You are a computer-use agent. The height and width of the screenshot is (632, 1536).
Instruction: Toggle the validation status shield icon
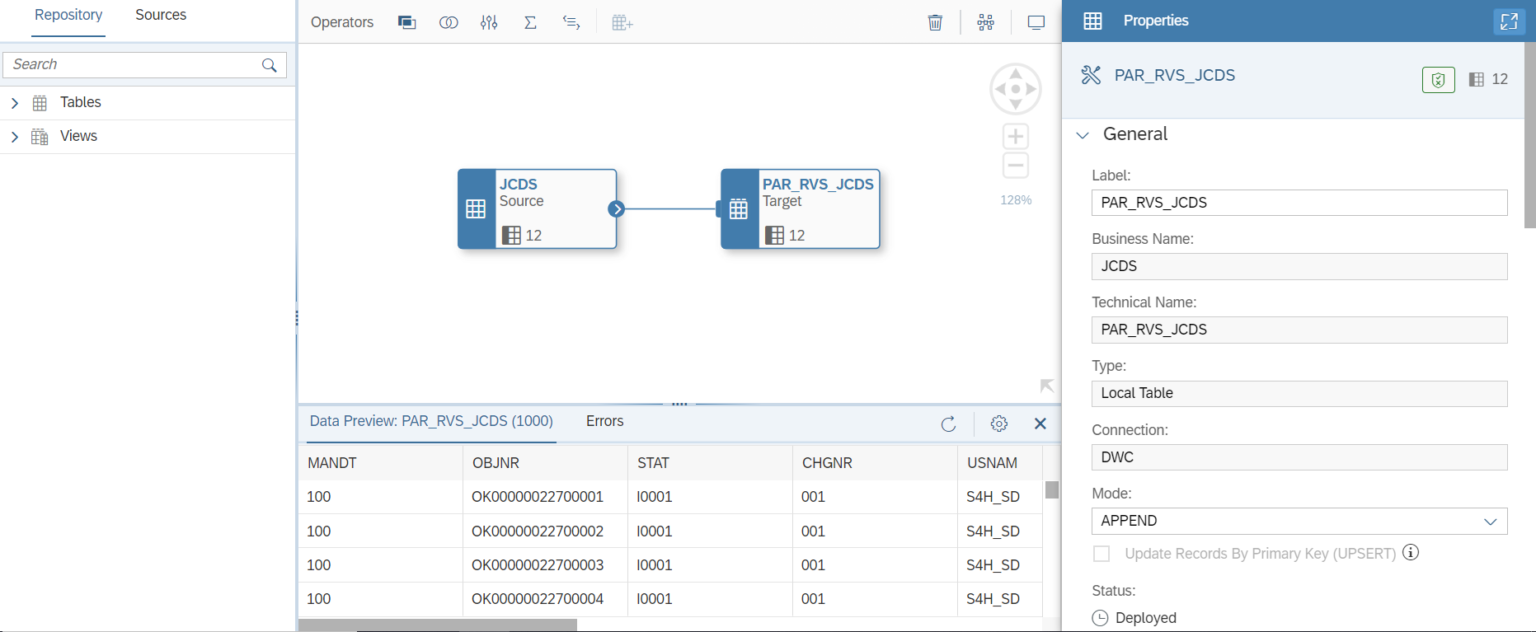tap(1438, 79)
